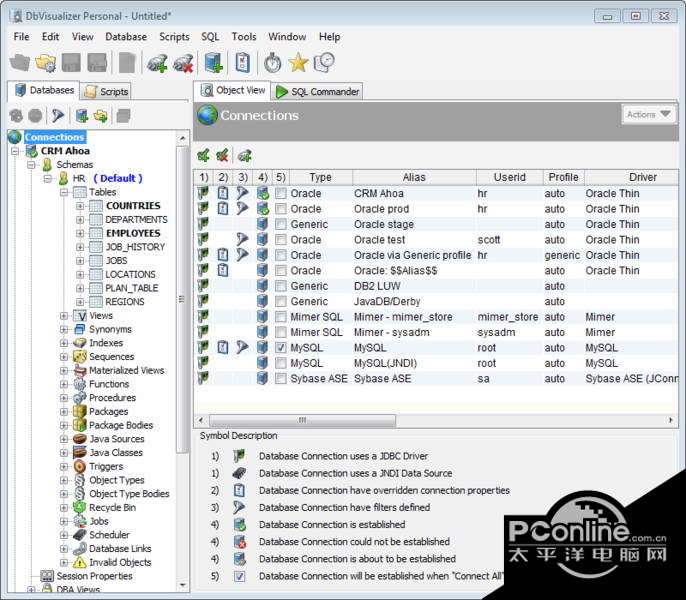The image size is (686, 600).
Task: Click create database connection icon in main toolbar
Action: click(x=213, y=63)
